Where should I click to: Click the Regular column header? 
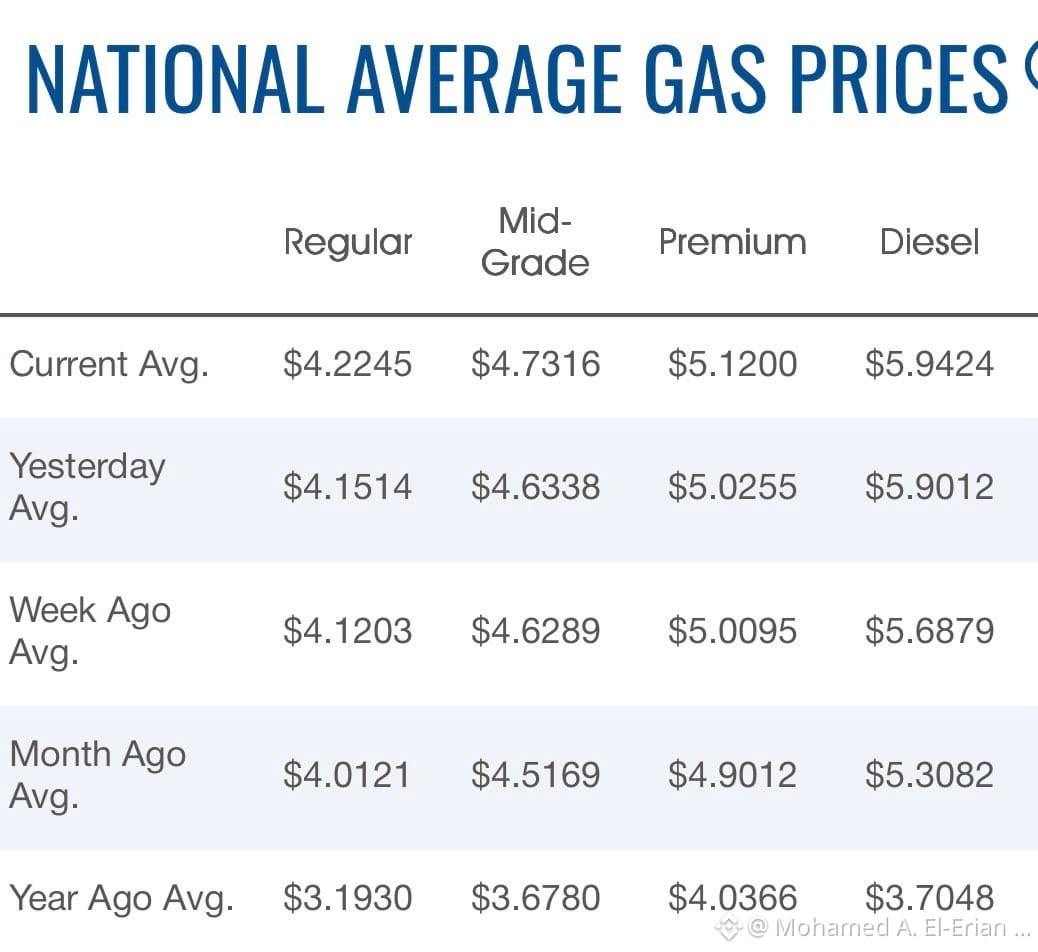click(348, 244)
